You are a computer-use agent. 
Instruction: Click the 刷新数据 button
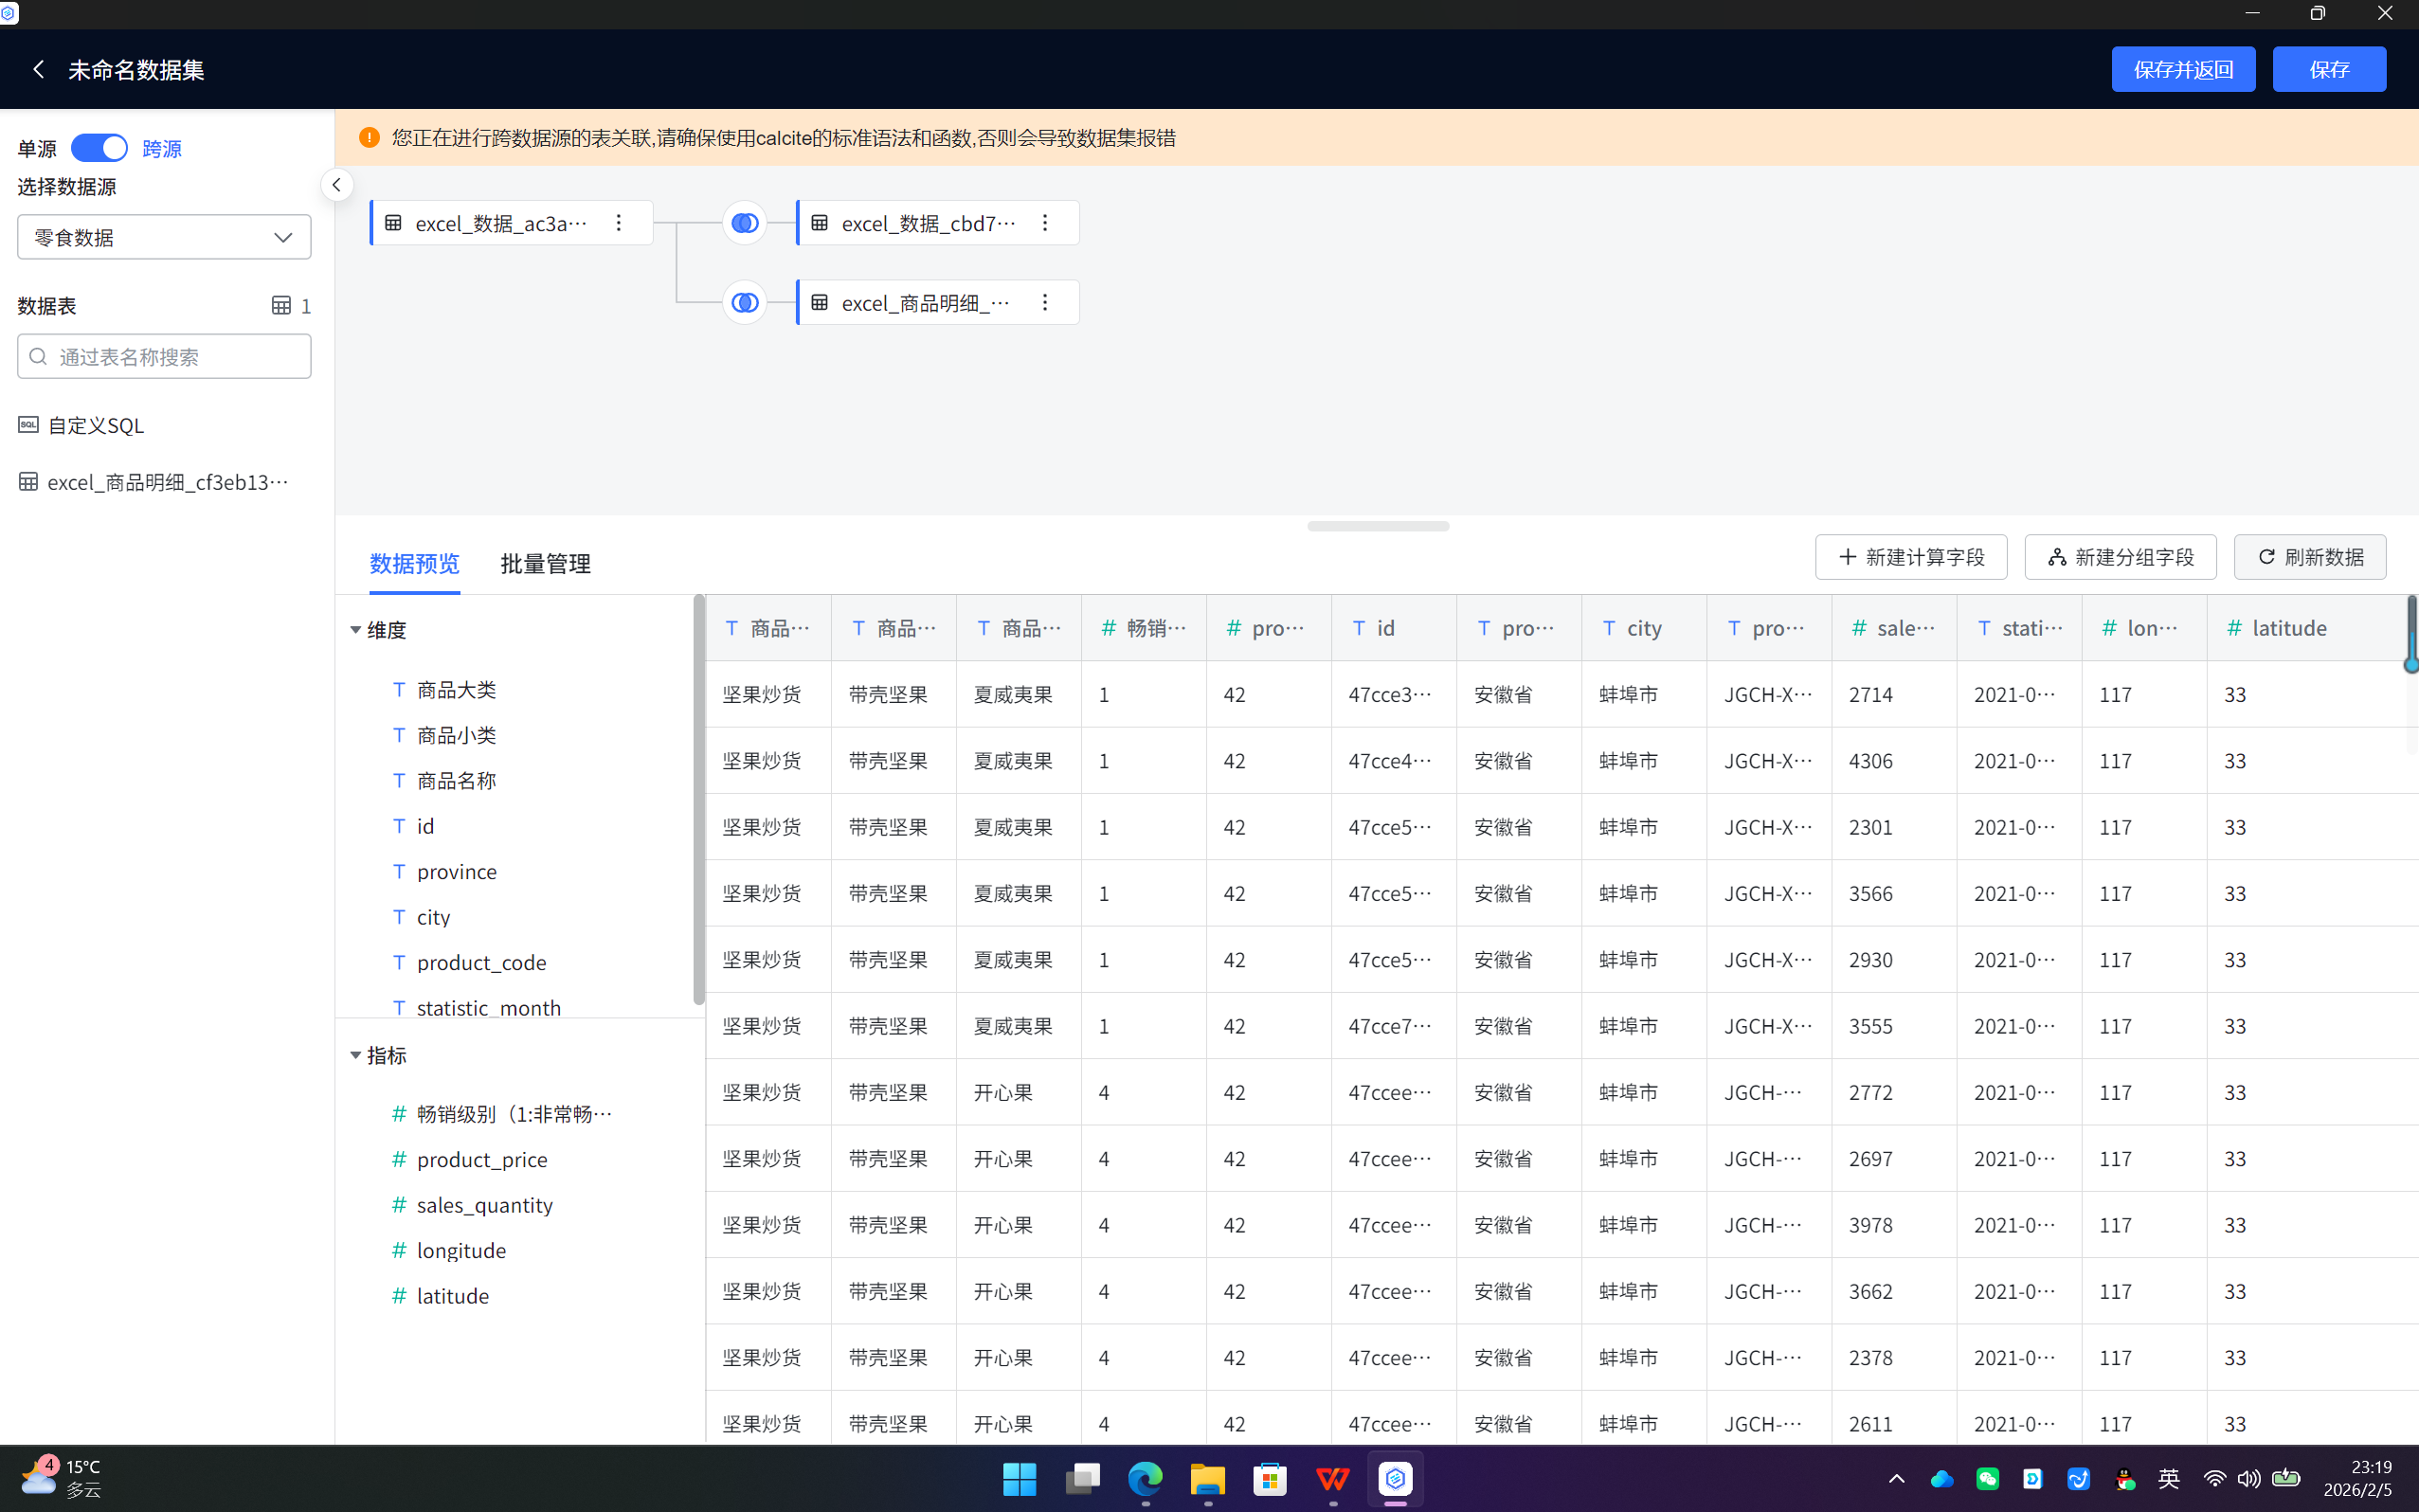click(x=2309, y=557)
